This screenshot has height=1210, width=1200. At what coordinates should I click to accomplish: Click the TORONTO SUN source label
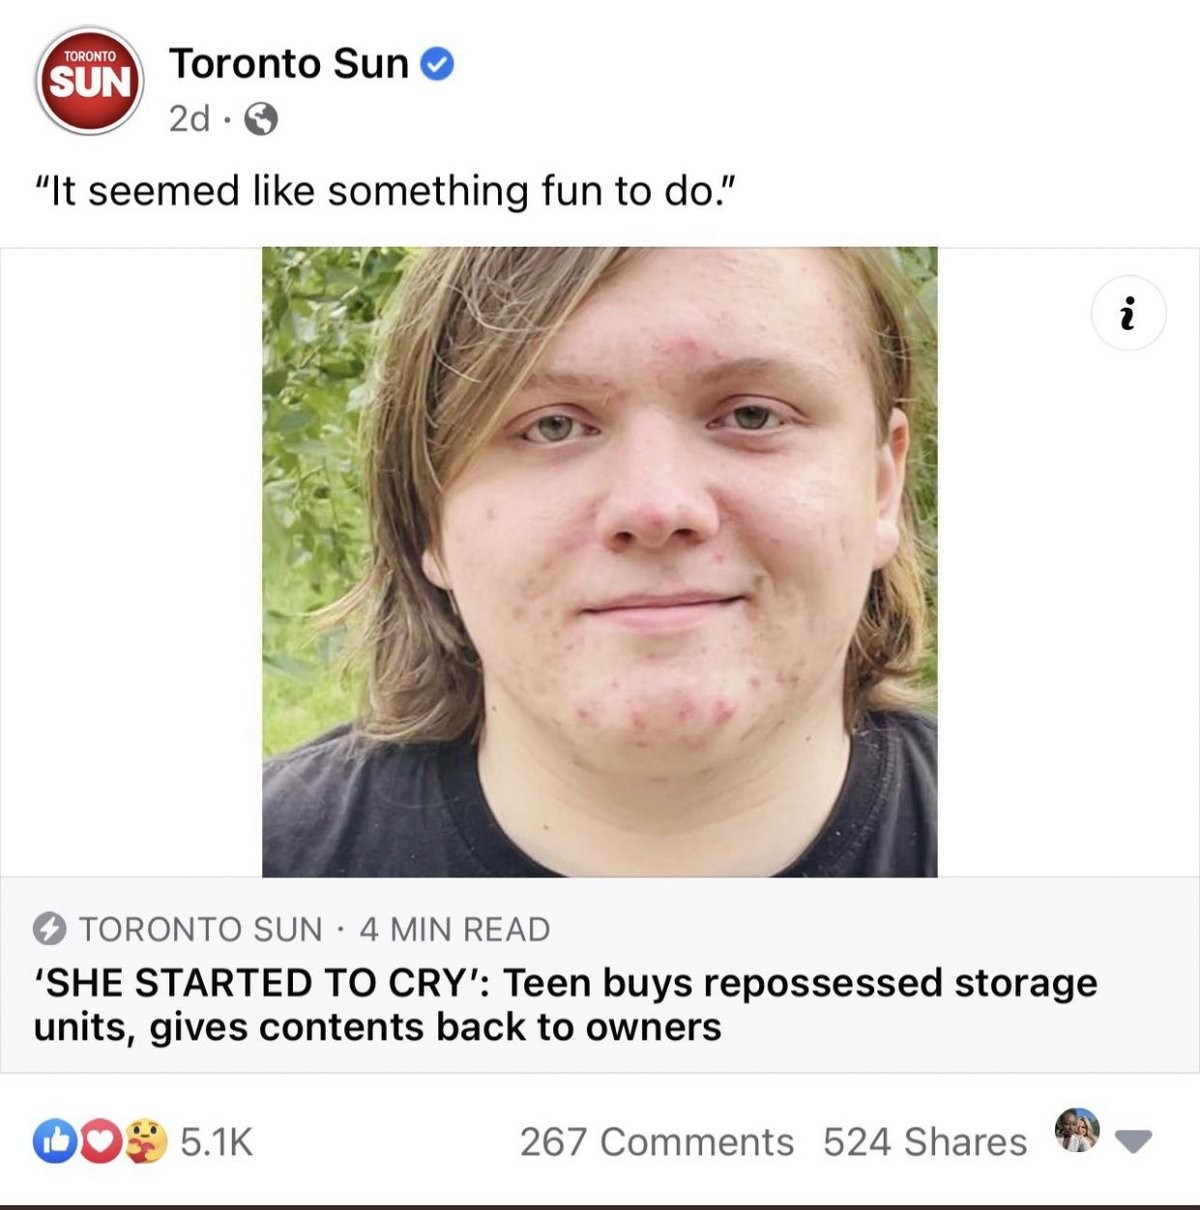(201, 930)
